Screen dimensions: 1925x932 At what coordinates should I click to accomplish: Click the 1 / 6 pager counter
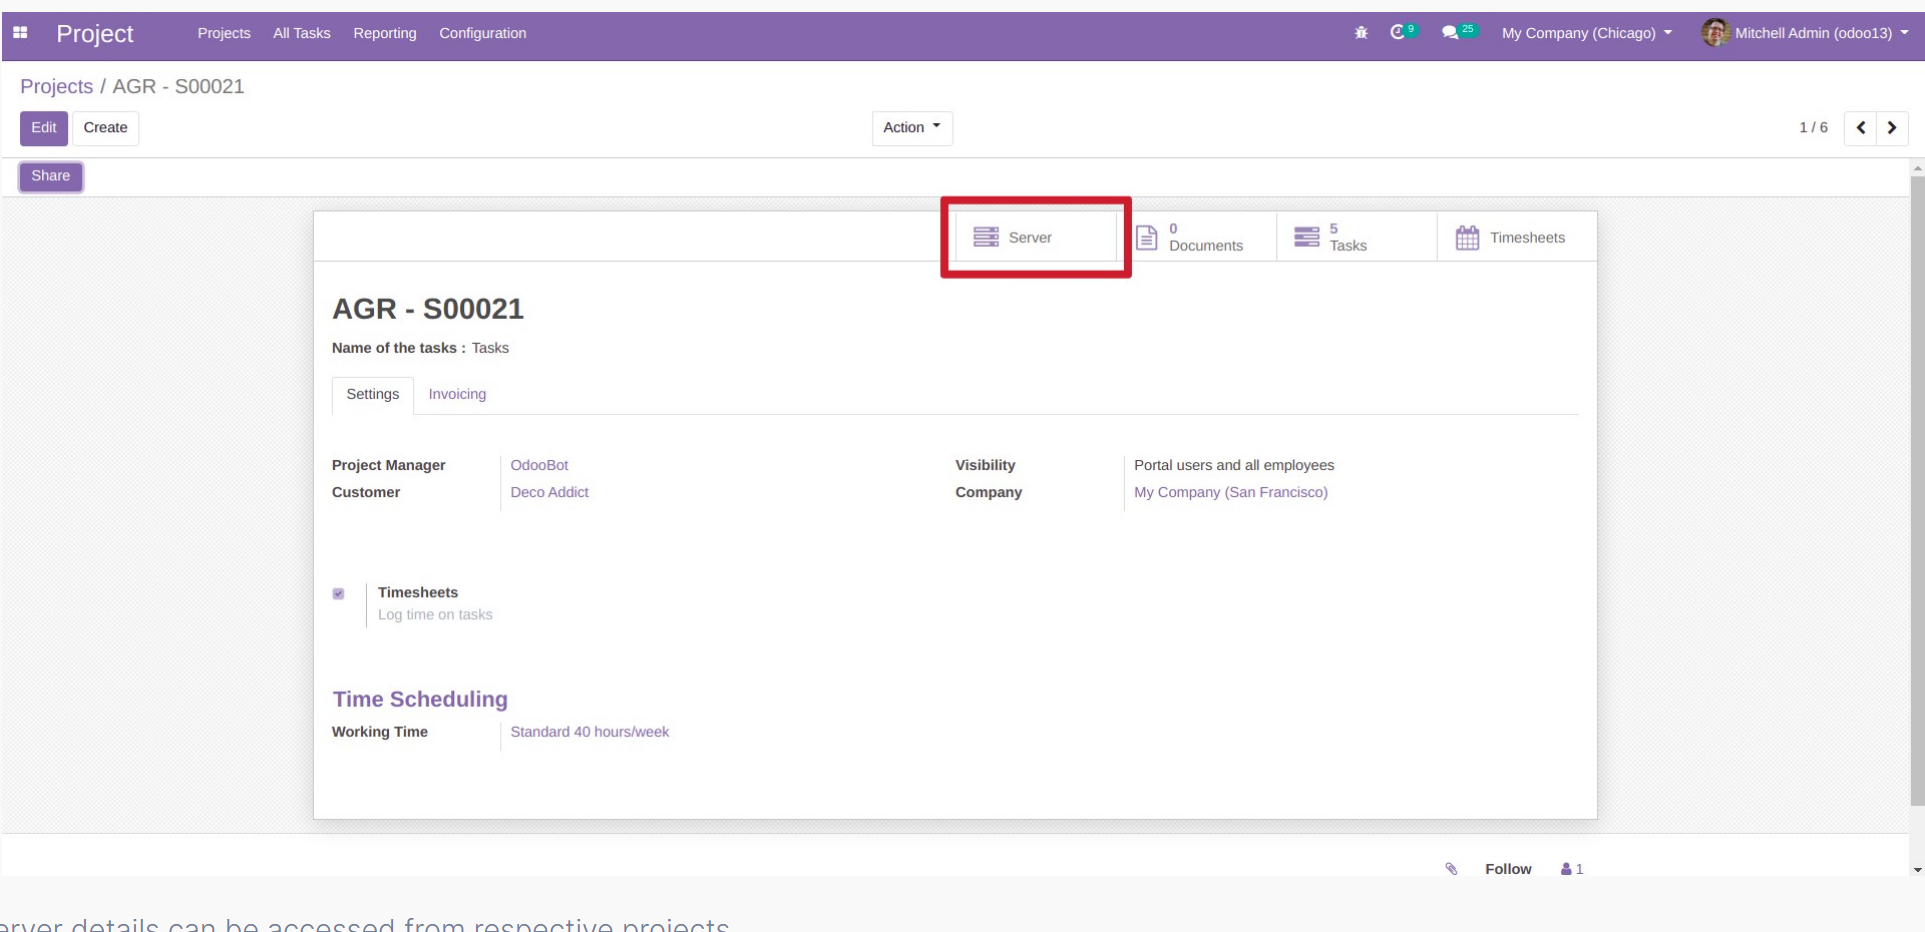[1813, 128]
